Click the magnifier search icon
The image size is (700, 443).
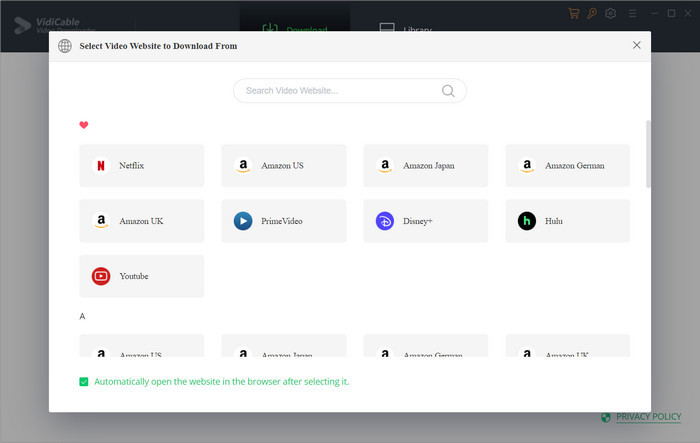click(x=448, y=91)
